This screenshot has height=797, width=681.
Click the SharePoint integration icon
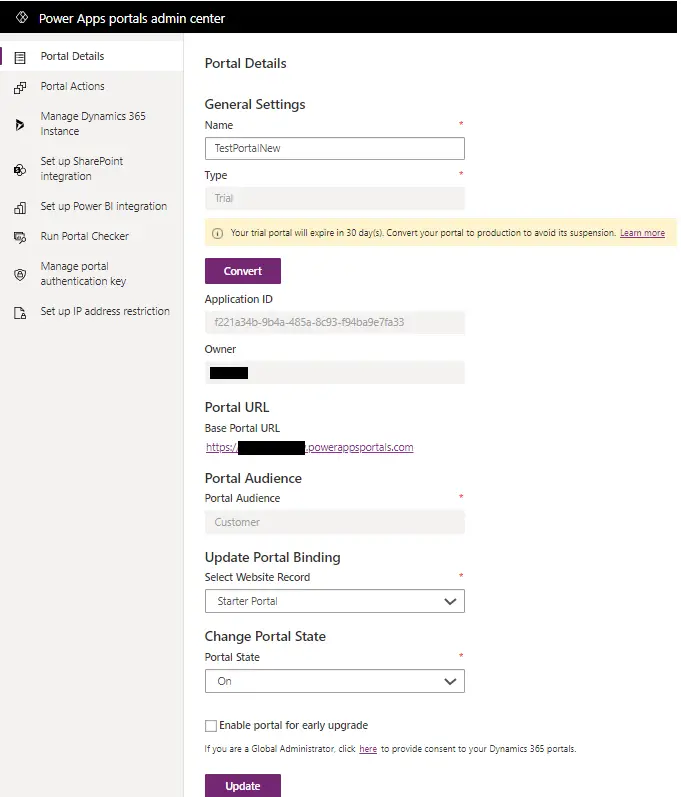20,169
